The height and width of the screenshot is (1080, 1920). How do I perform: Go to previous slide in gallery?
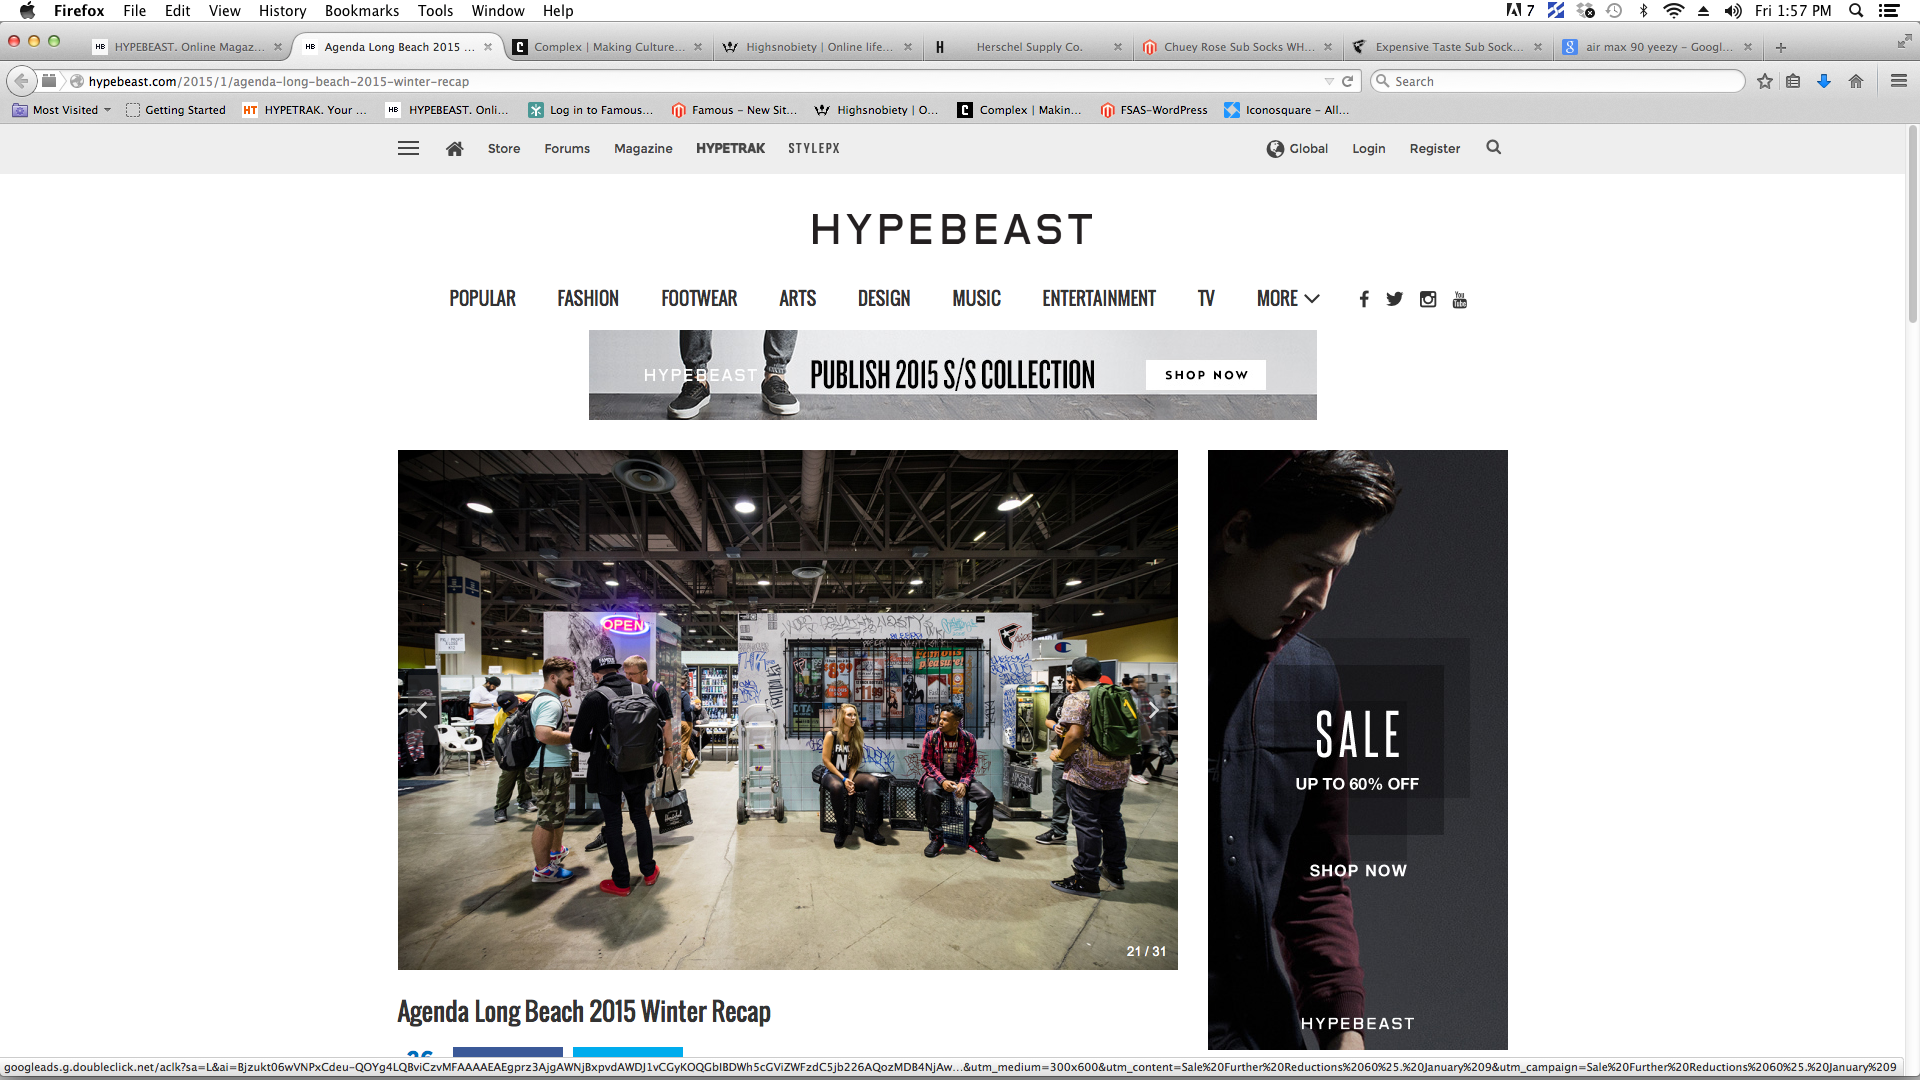point(422,710)
